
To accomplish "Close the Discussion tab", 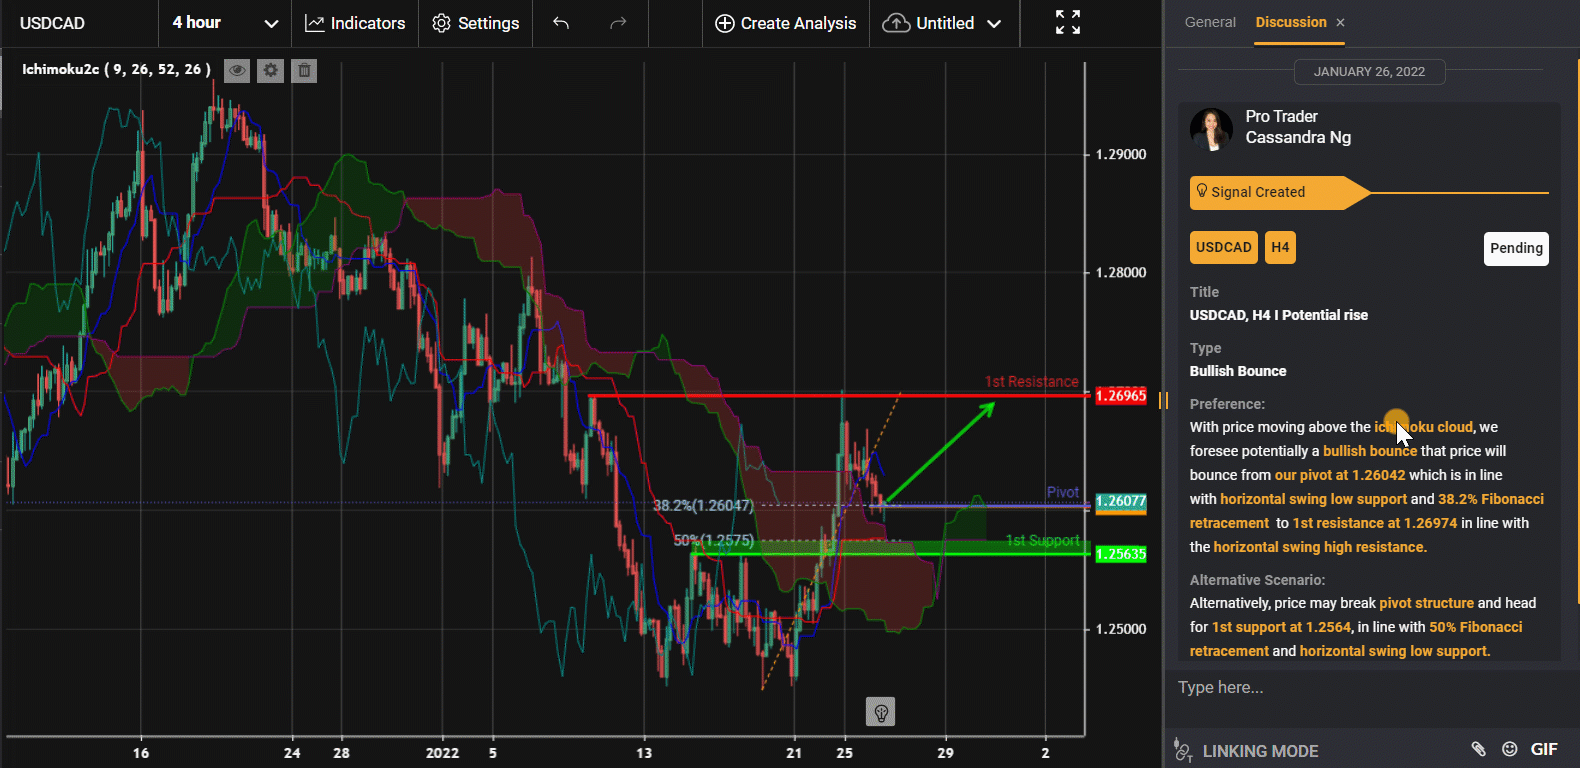I will point(1340,22).
